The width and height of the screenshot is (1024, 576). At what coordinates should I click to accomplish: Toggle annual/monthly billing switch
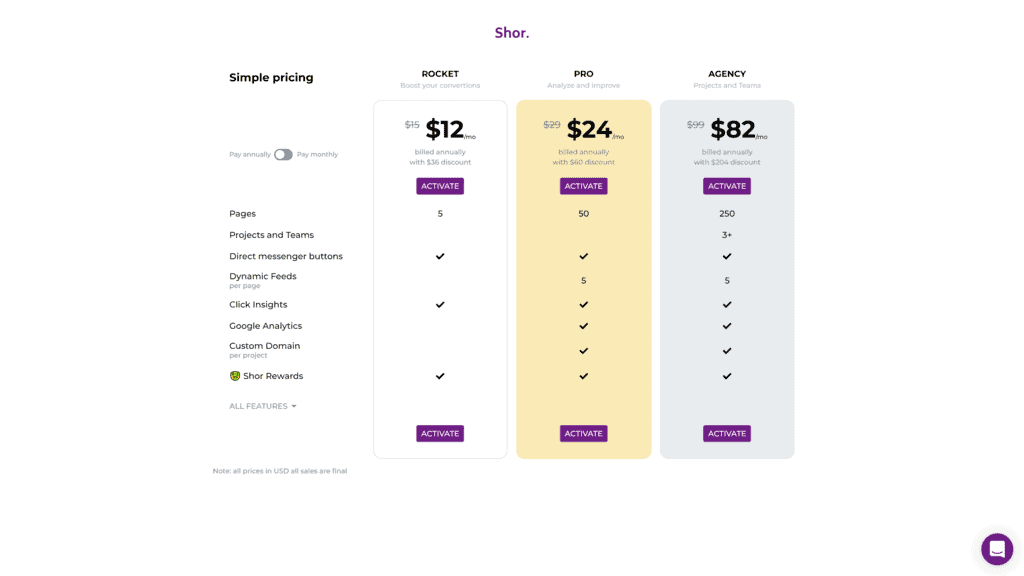283,155
